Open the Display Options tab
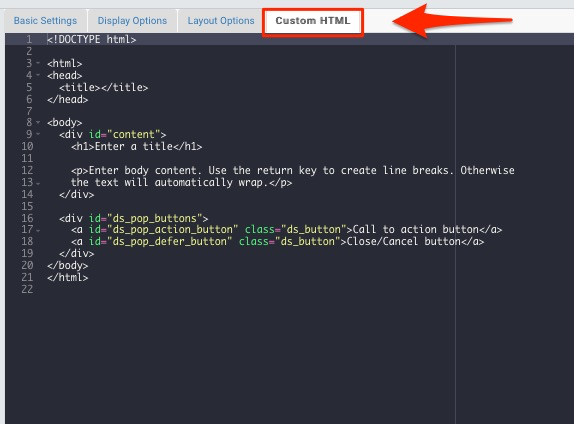The height and width of the screenshot is (424, 574). (x=132, y=21)
